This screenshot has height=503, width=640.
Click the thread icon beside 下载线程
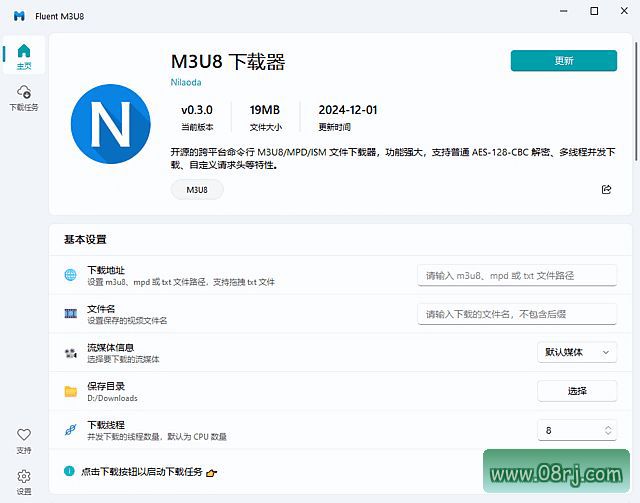[71, 430]
